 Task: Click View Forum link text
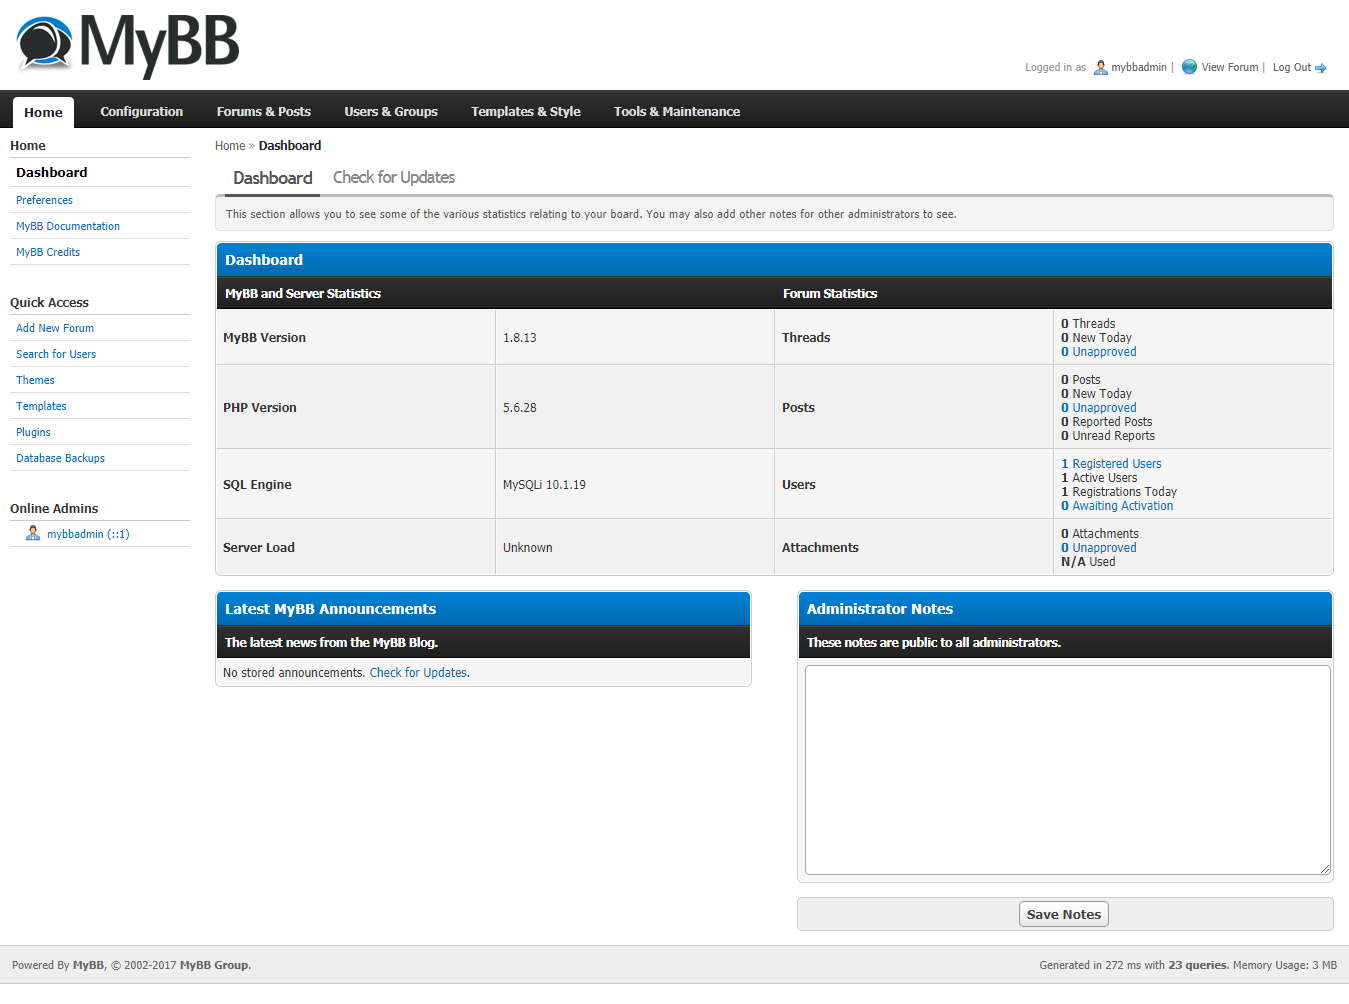tap(1230, 67)
